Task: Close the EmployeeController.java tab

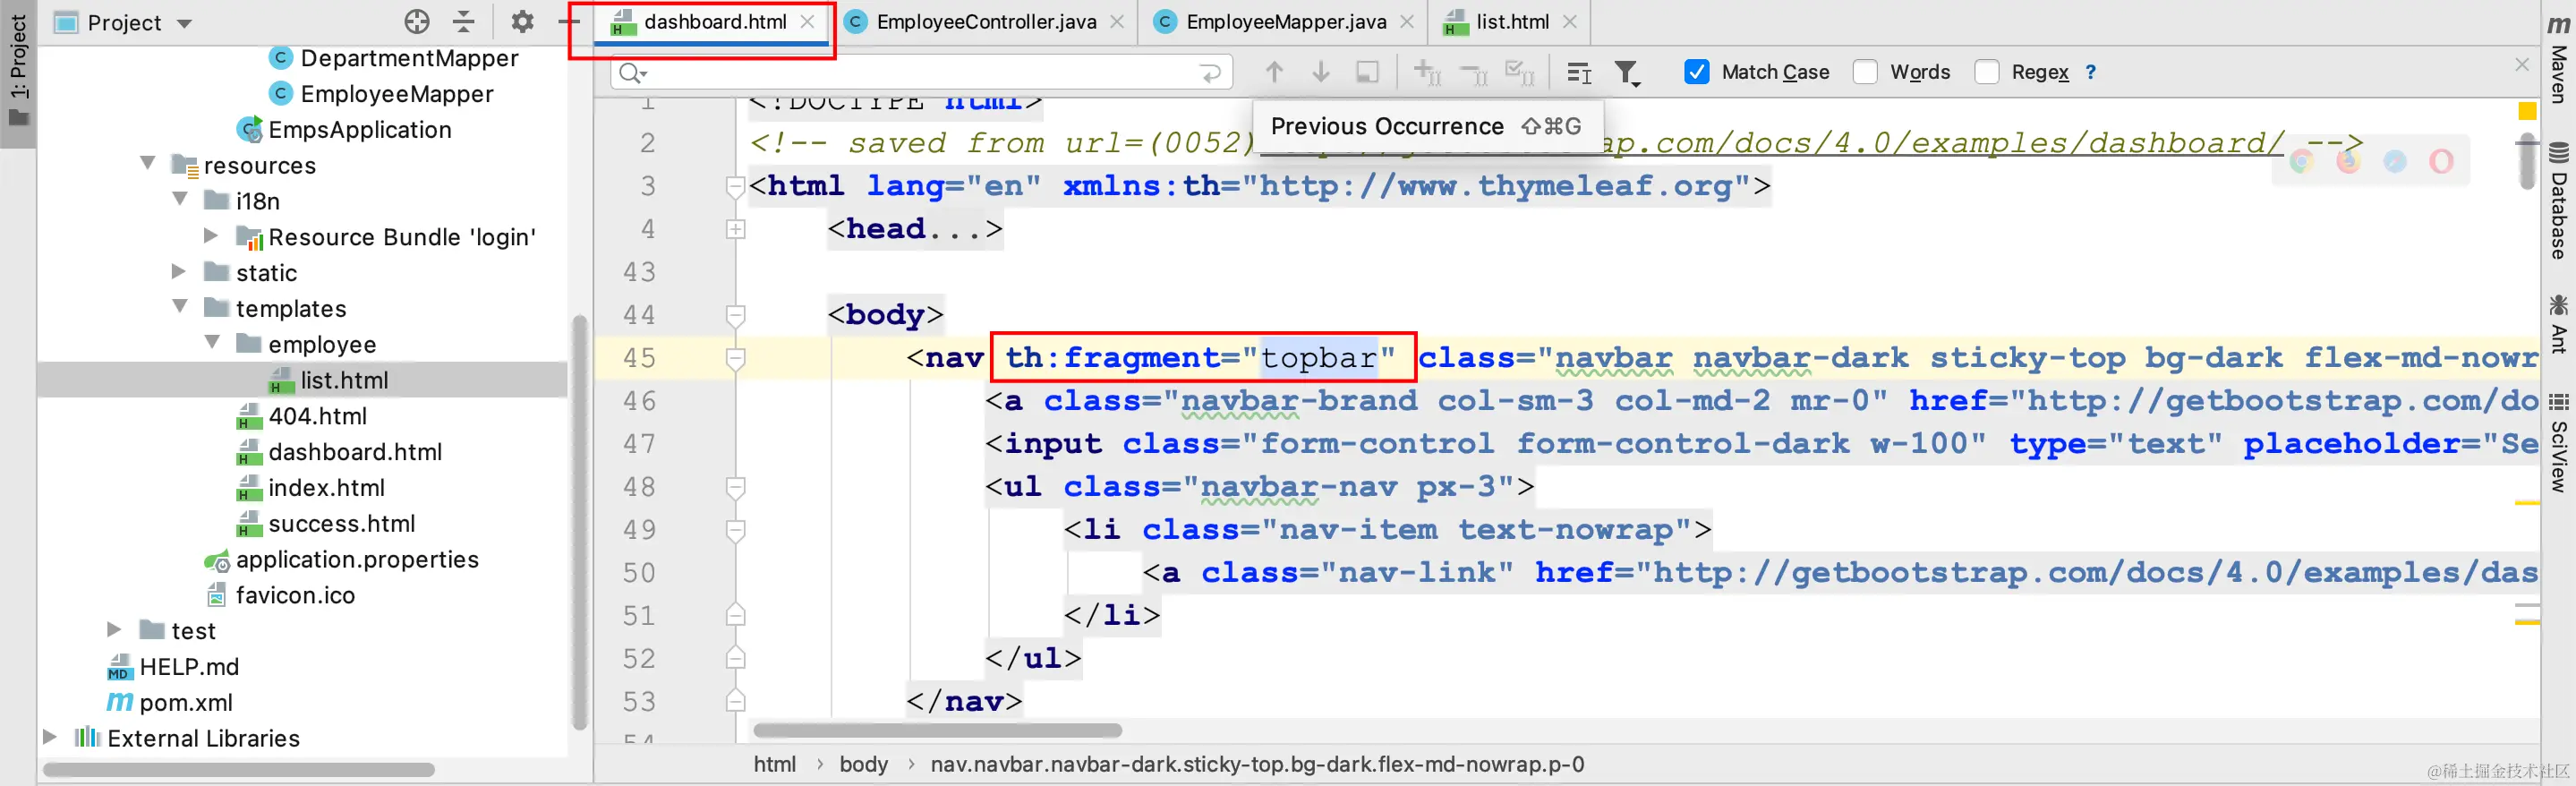Action: click(x=1117, y=21)
